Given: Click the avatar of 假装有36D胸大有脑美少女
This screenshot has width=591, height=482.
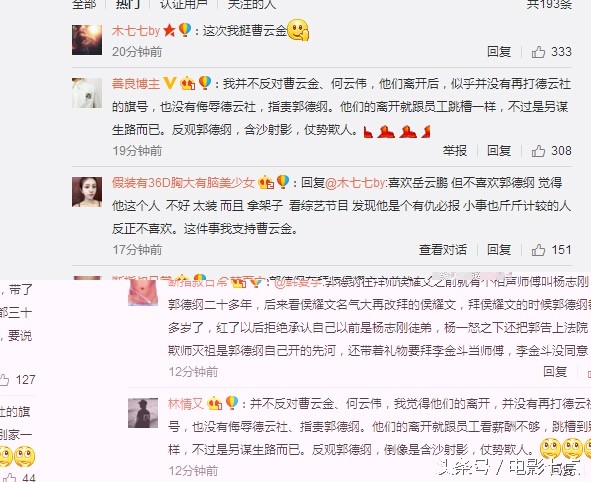Looking at the screenshot, I should click(x=87, y=192).
